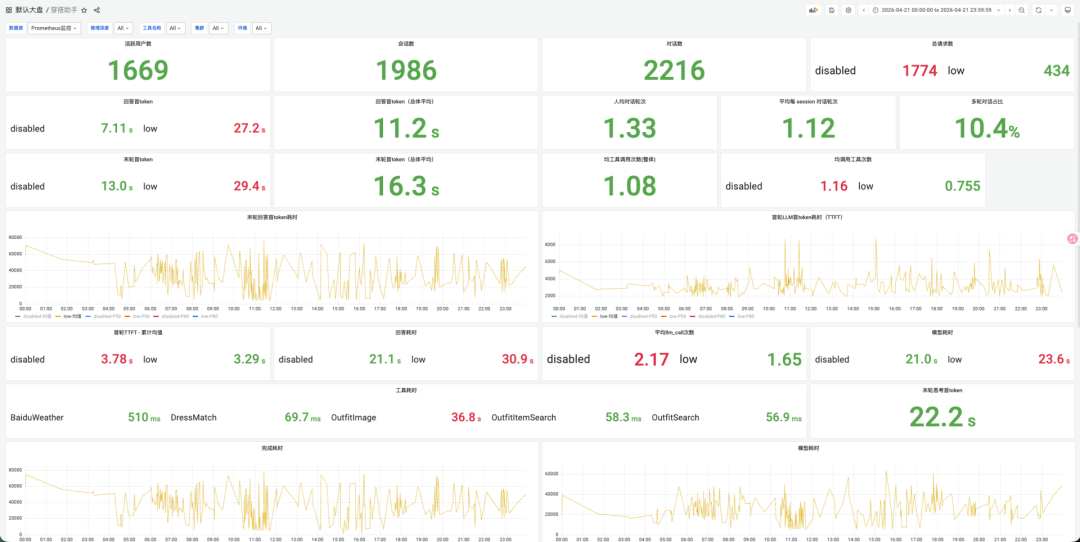Refresh the dashboard now
Image resolution: width=1080 pixels, height=542 pixels.
[x=1039, y=10]
